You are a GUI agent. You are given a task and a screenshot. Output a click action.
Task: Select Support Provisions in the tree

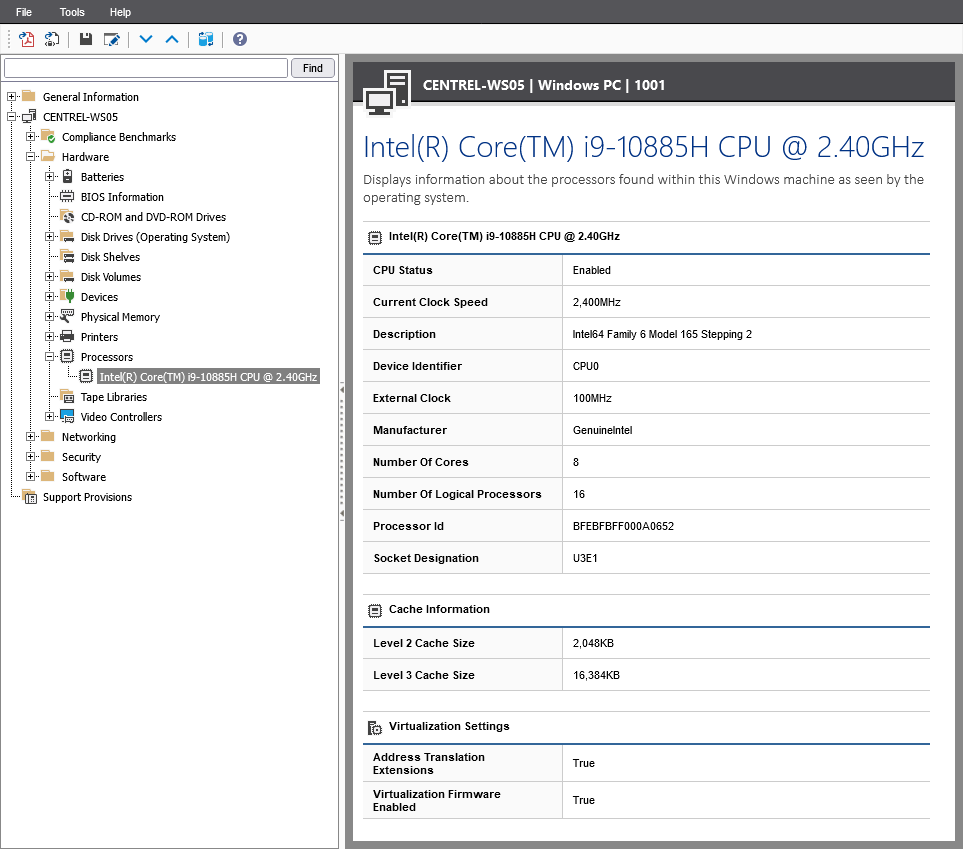[87, 497]
